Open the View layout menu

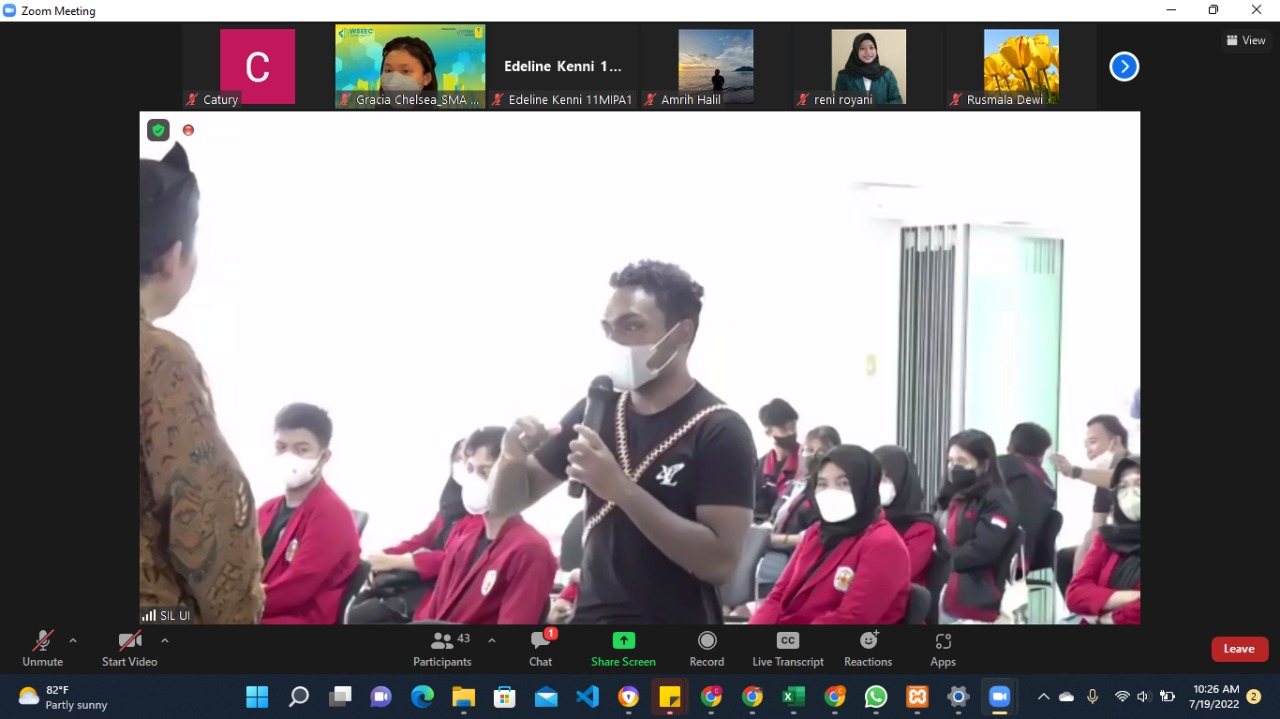pyautogui.click(x=1246, y=41)
